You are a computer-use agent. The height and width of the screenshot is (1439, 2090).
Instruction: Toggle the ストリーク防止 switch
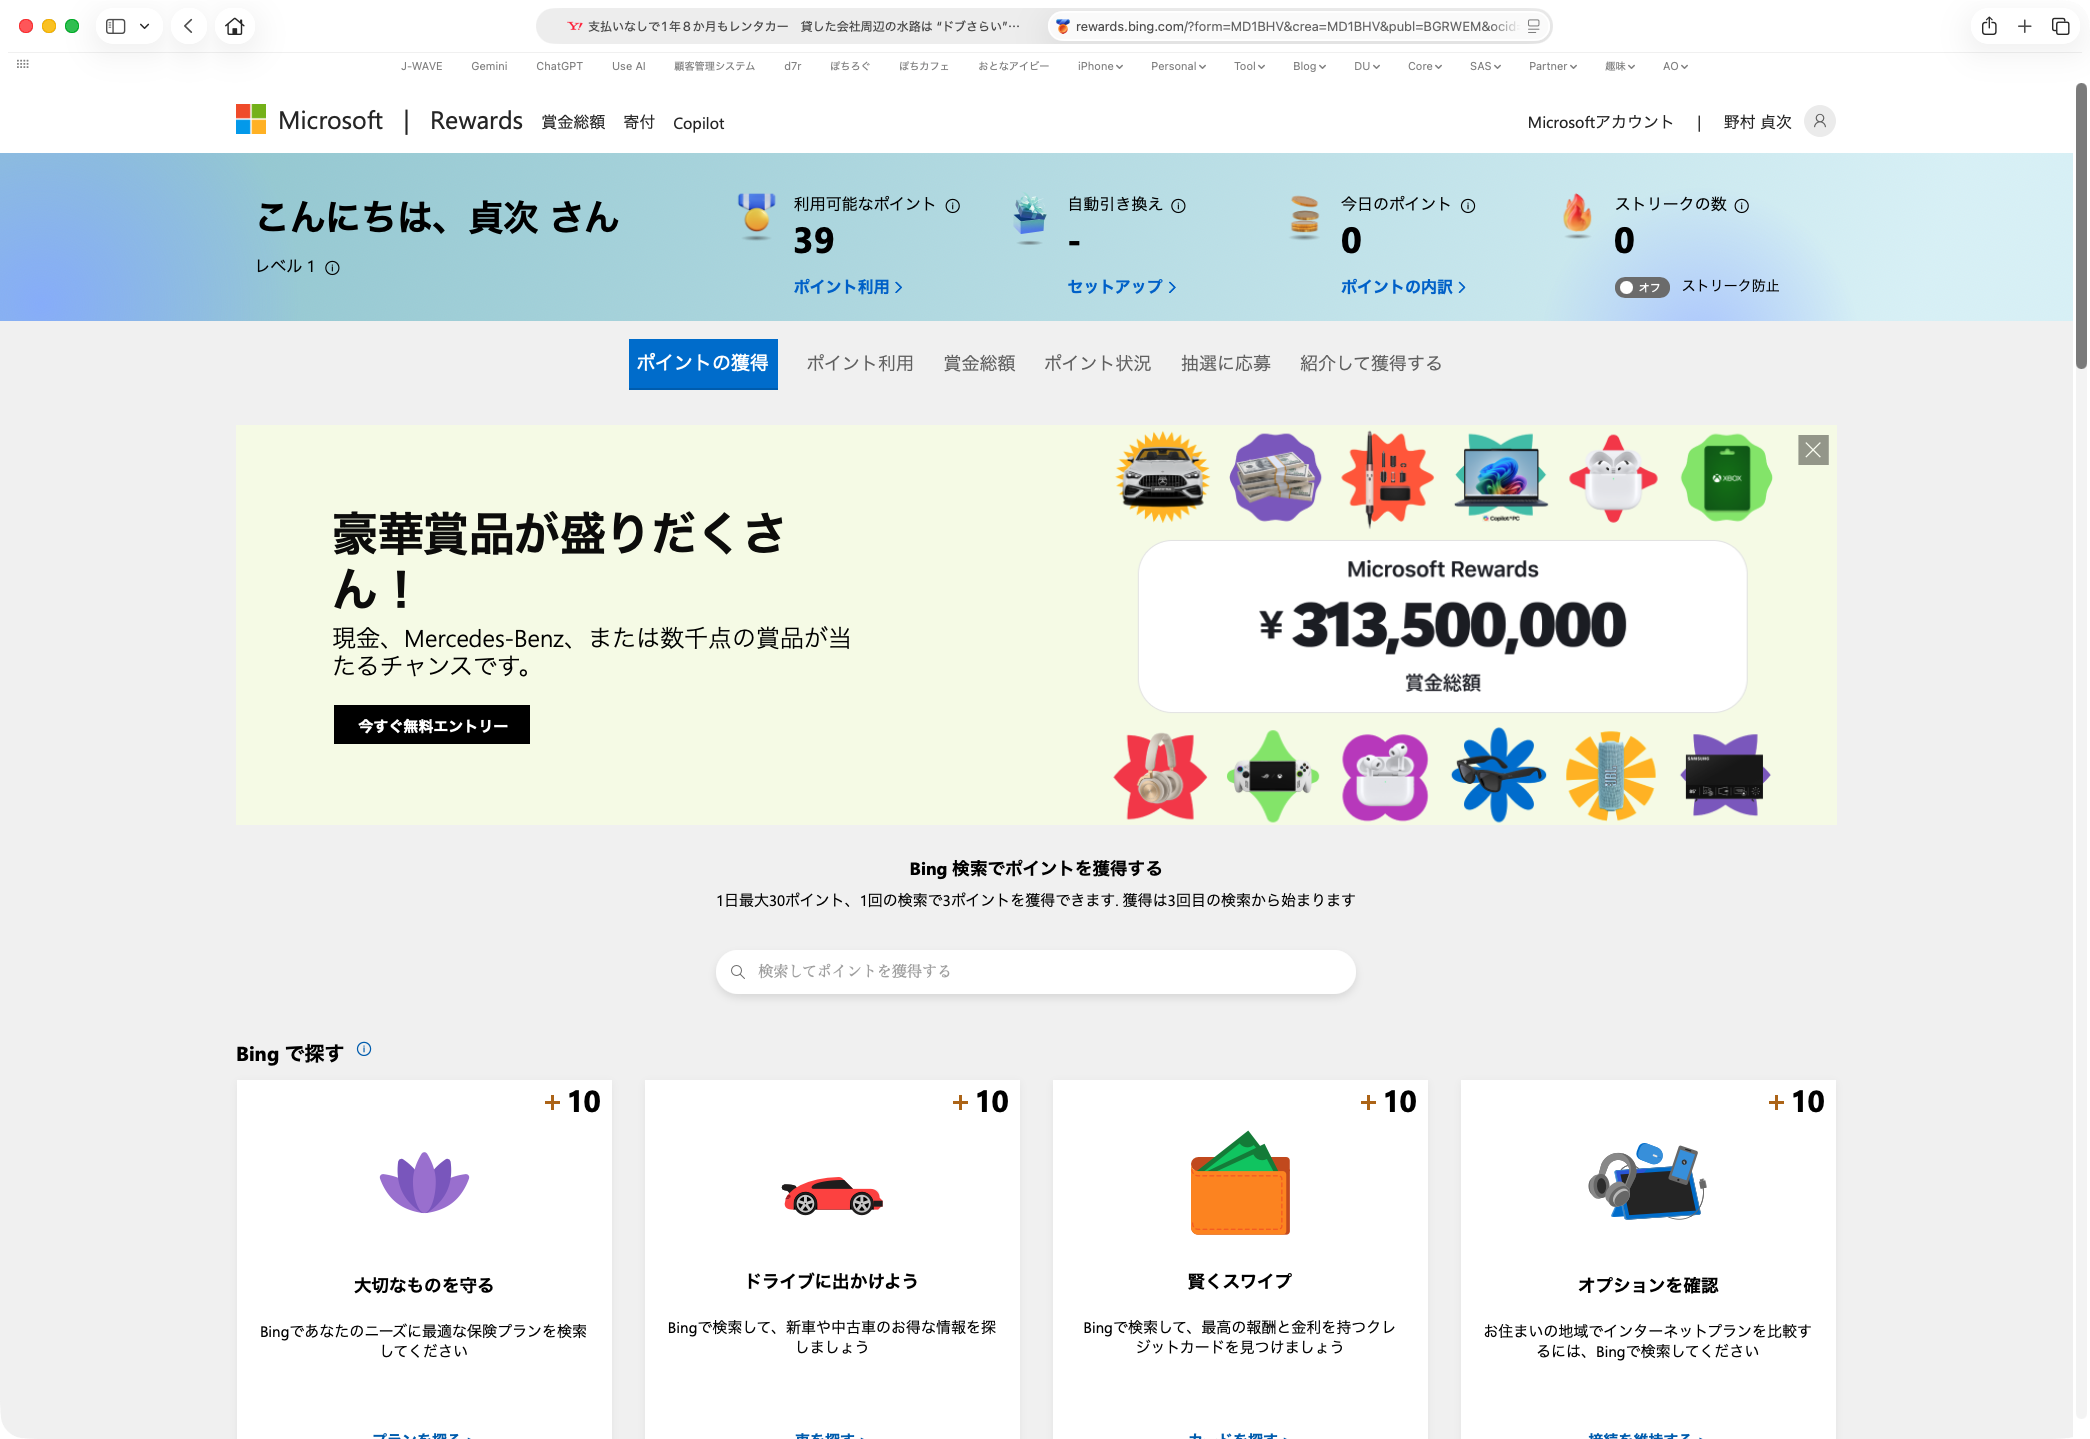1640,288
